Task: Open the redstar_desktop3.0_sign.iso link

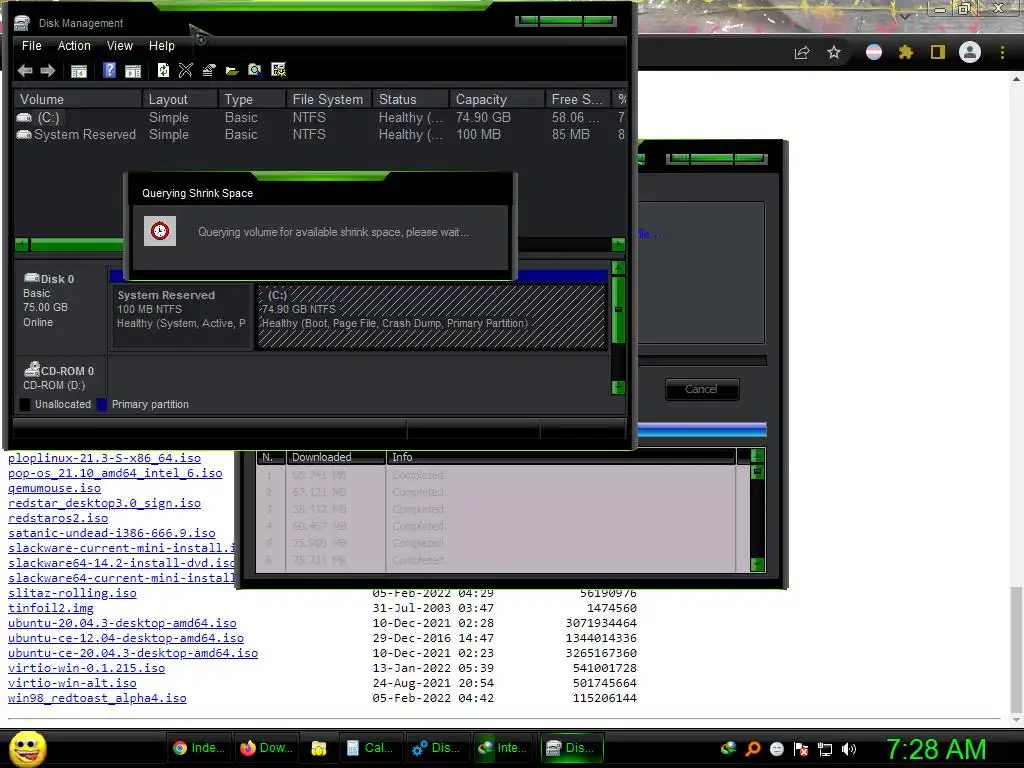Action: tap(104, 503)
